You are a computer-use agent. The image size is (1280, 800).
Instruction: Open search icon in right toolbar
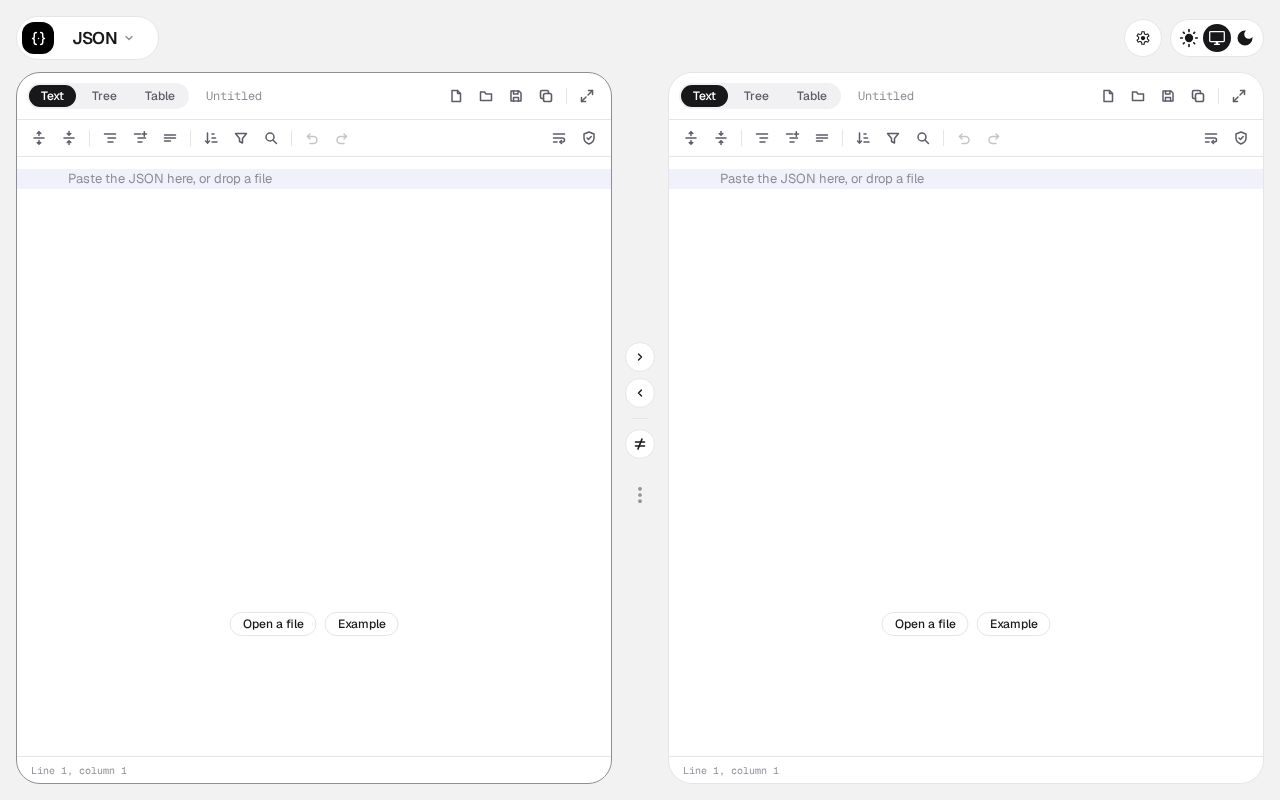click(923, 138)
